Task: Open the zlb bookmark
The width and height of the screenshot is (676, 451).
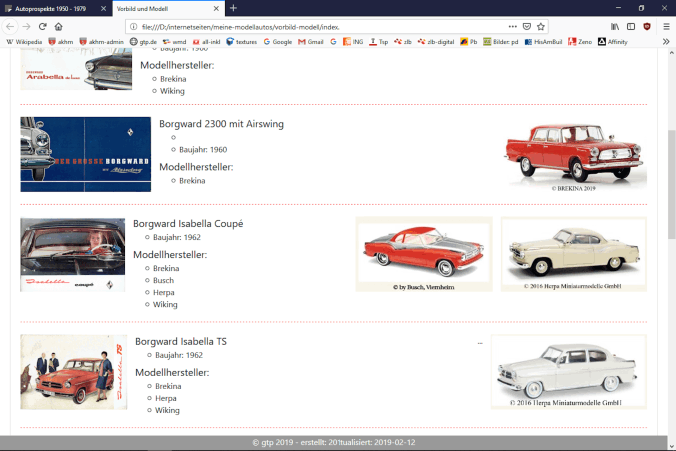Action: click(x=403, y=42)
